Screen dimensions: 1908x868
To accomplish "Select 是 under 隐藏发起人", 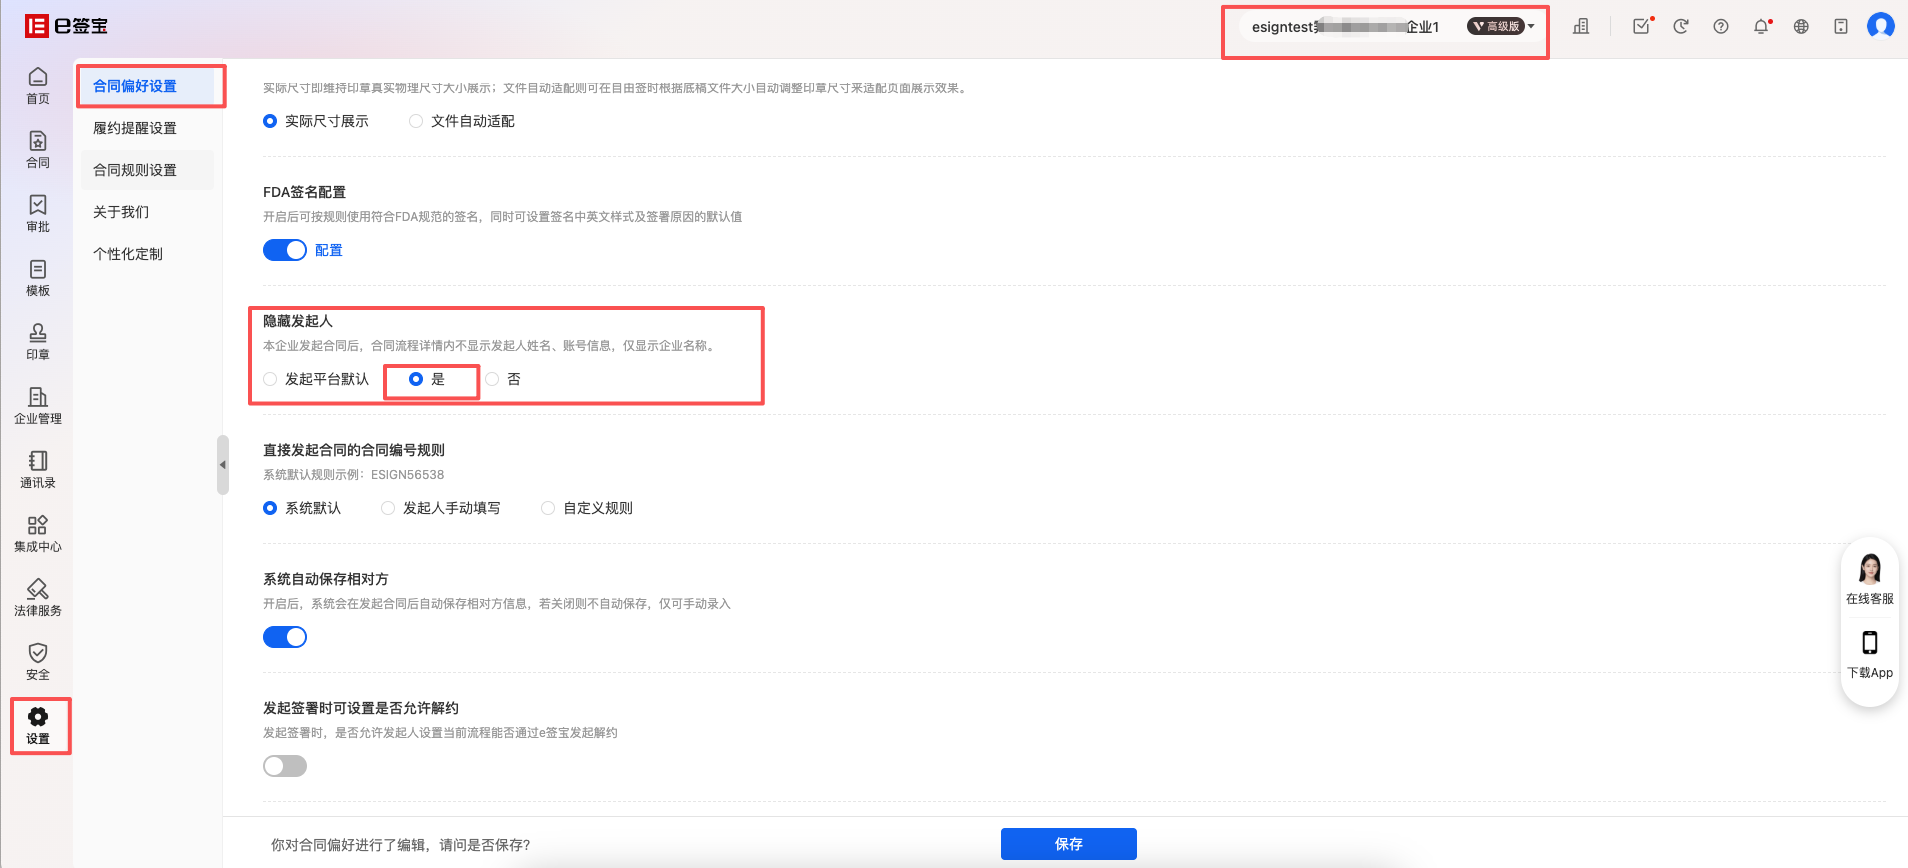I will tap(416, 379).
